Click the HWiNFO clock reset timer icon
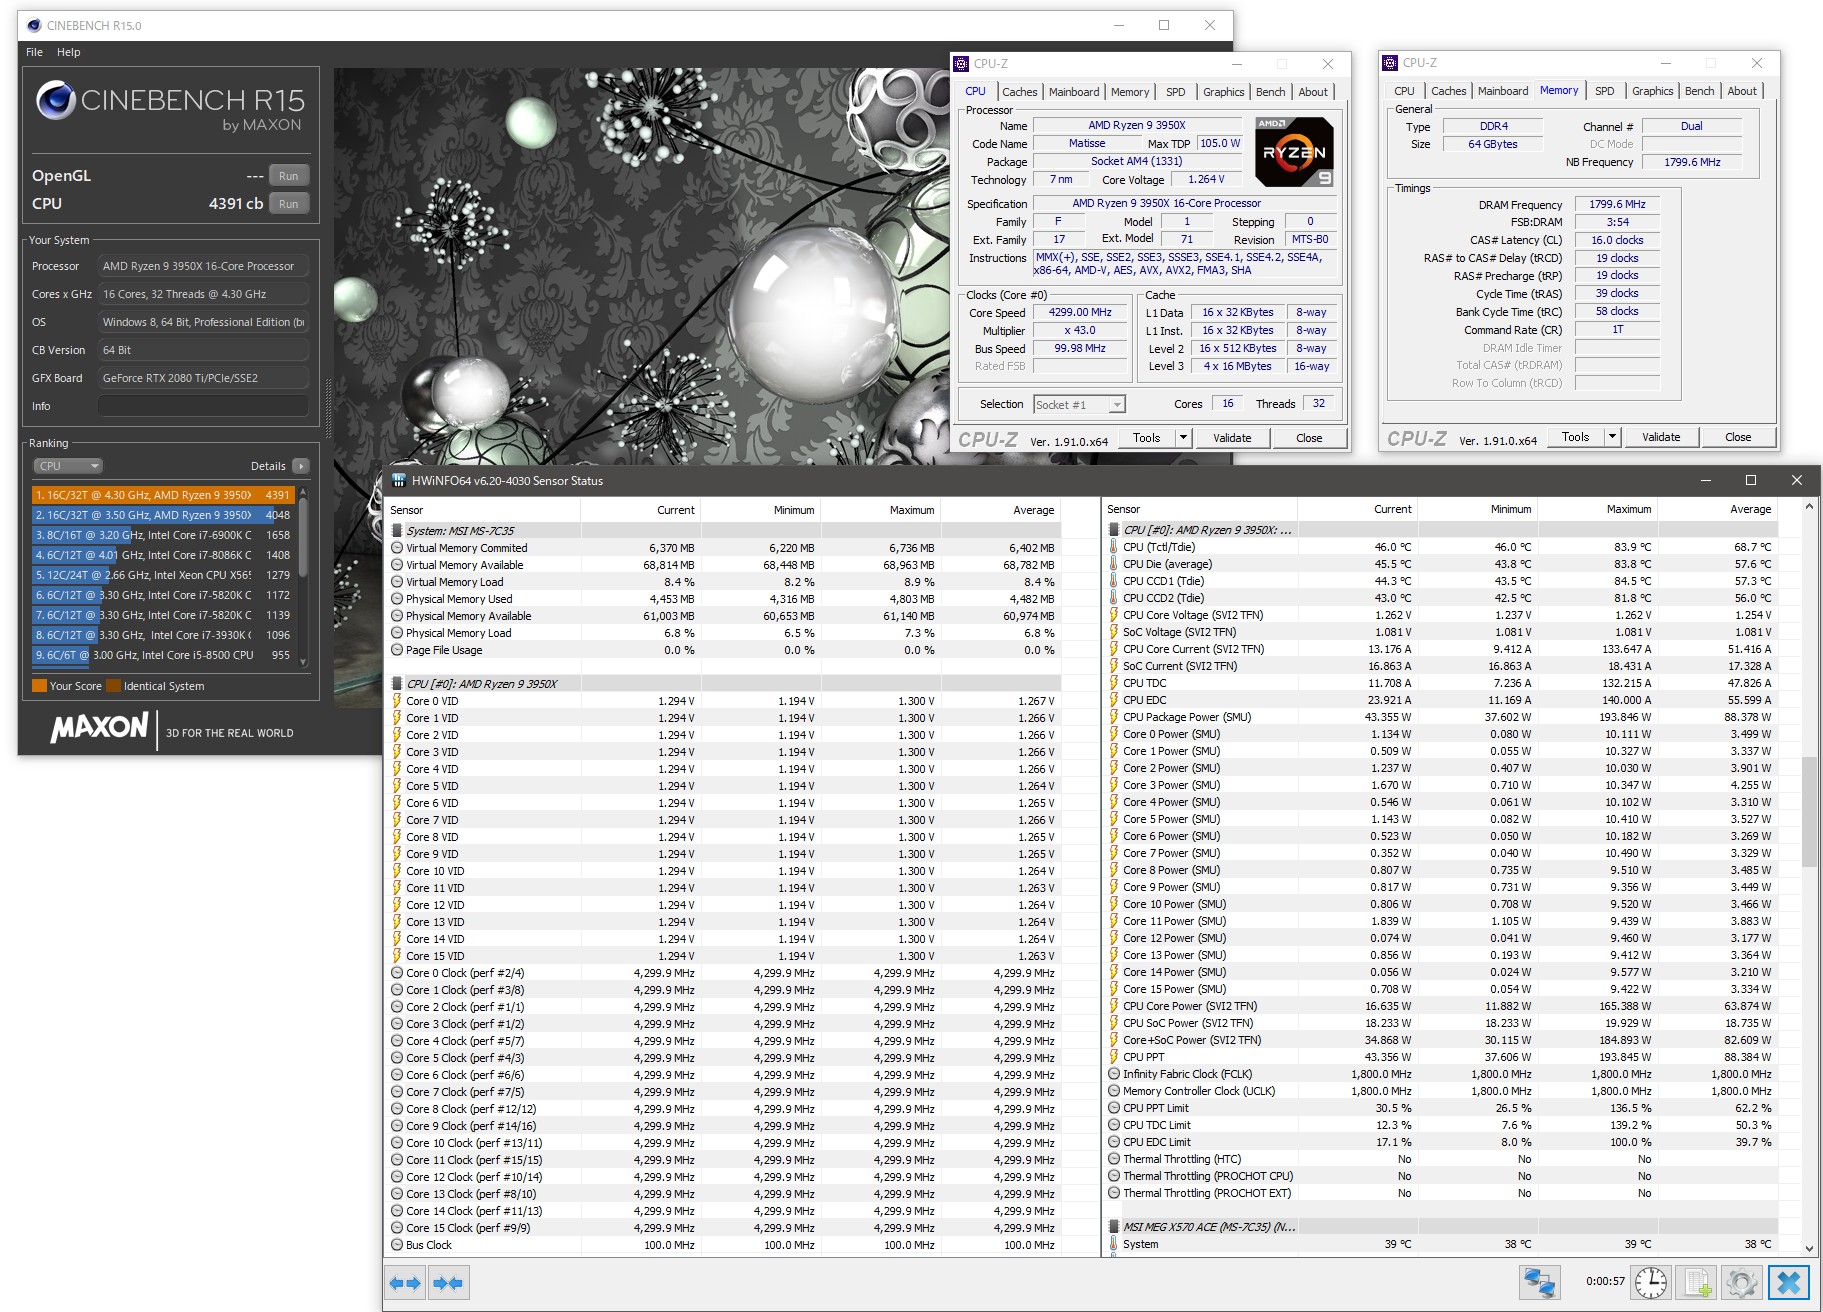The height and width of the screenshot is (1312, 1823). pyautogui.click(x=1650, y=1282)
